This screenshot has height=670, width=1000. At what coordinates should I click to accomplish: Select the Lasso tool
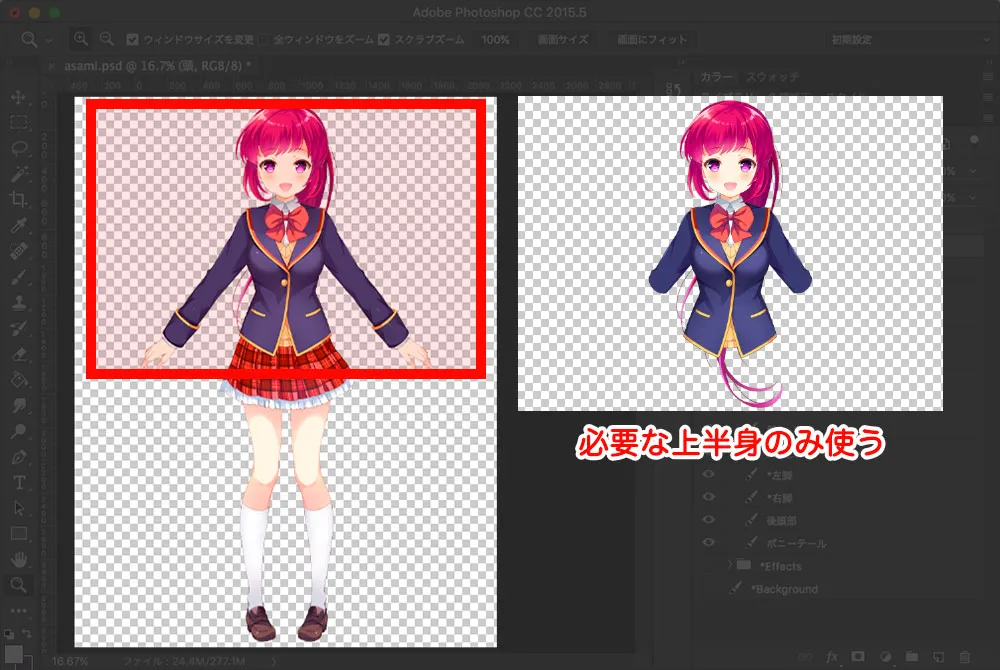coord(18,149)
